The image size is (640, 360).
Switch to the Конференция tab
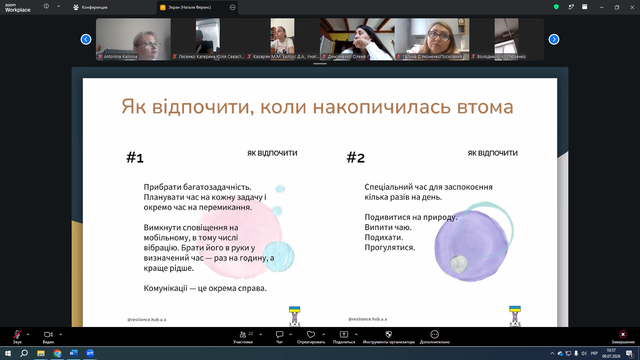91,7
